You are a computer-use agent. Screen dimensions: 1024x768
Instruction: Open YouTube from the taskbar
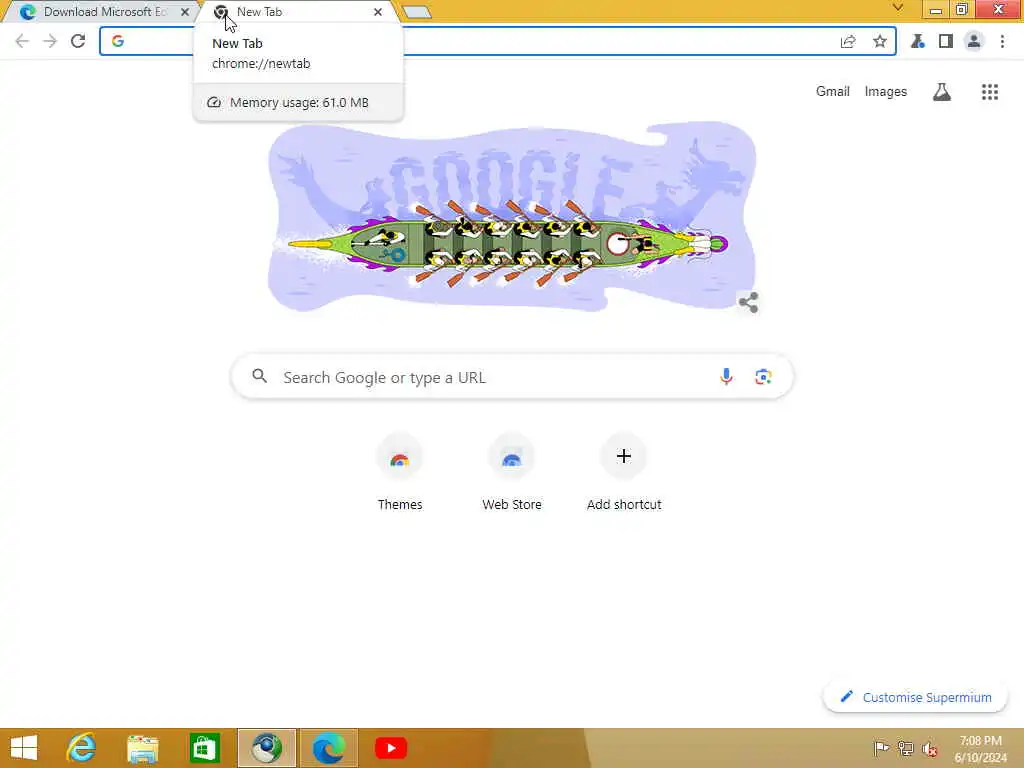[391, 748]
